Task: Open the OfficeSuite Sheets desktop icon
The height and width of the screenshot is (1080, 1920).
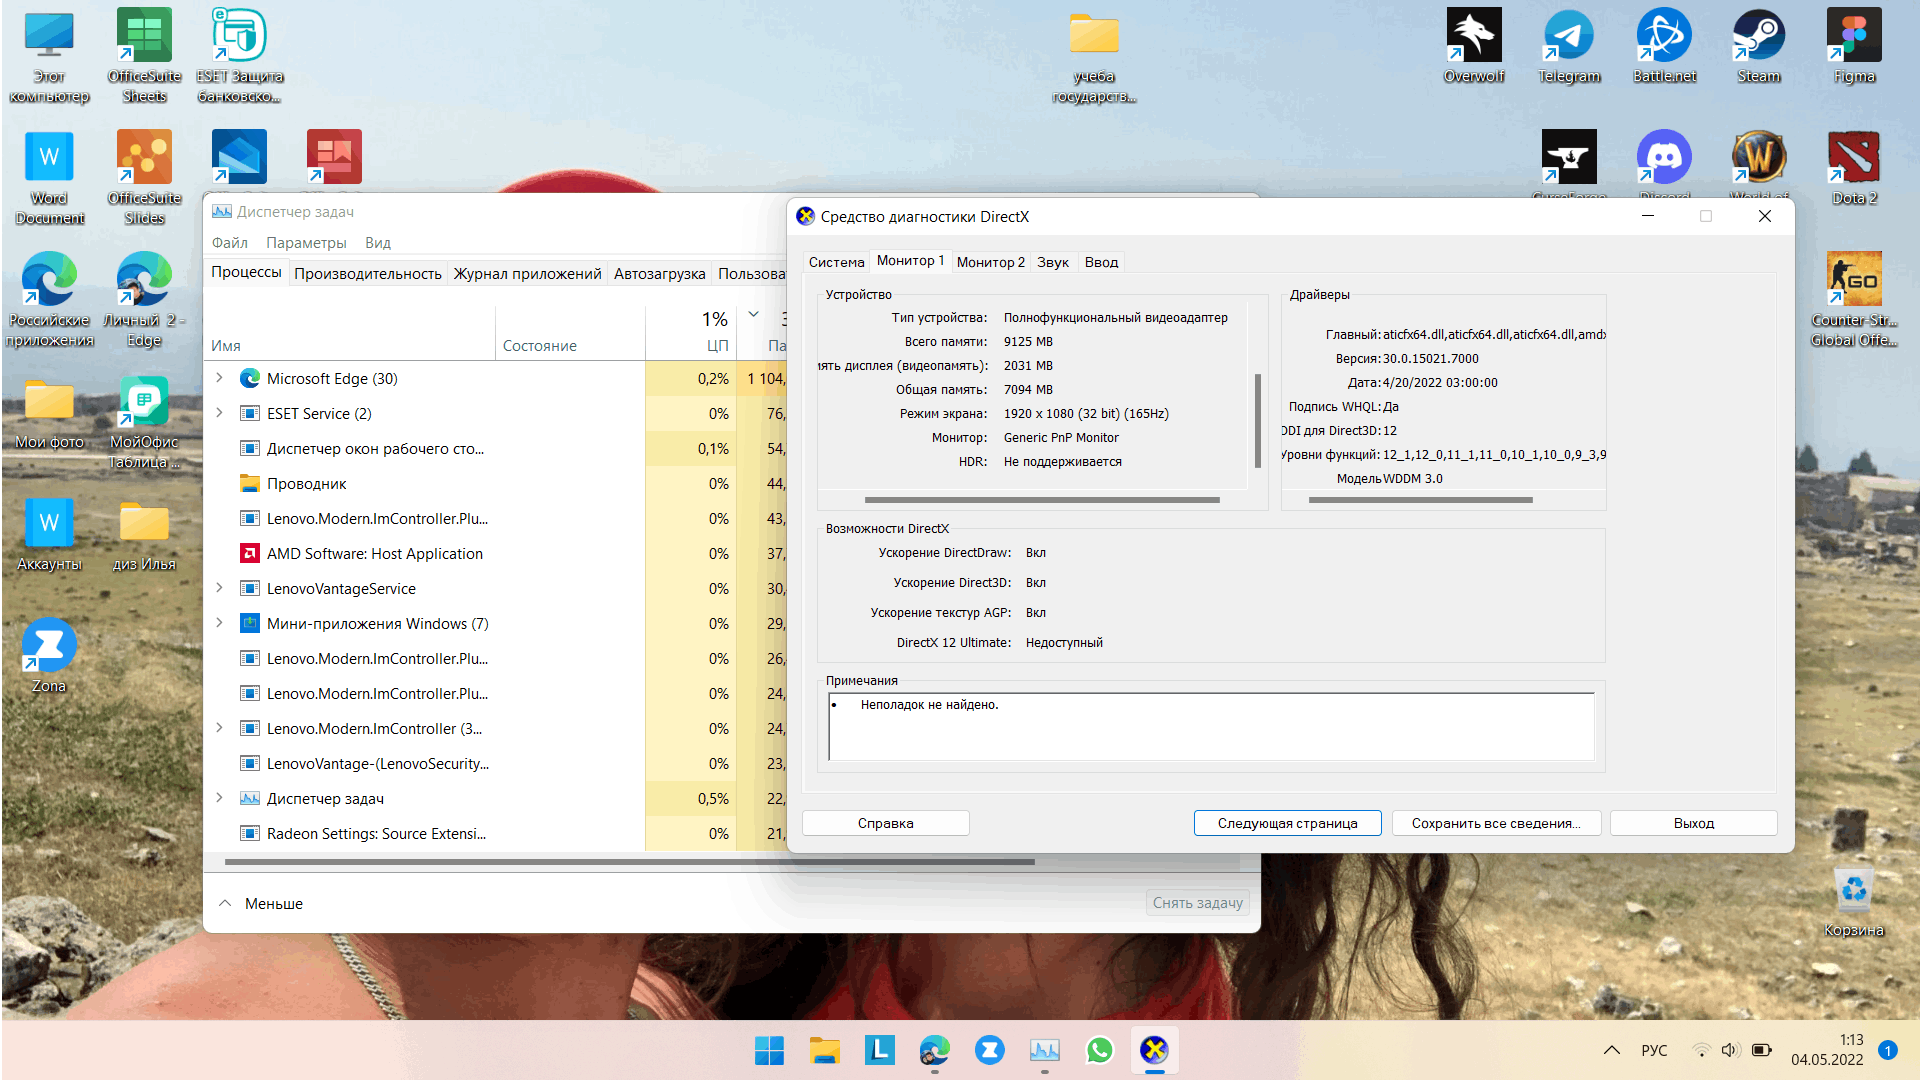Action: coord(144,56)
